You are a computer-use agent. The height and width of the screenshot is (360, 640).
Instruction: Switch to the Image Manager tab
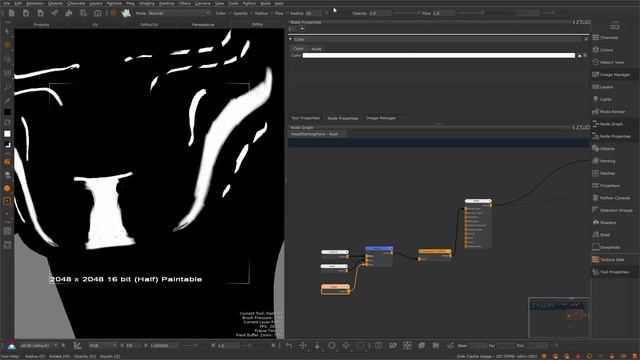381,118
